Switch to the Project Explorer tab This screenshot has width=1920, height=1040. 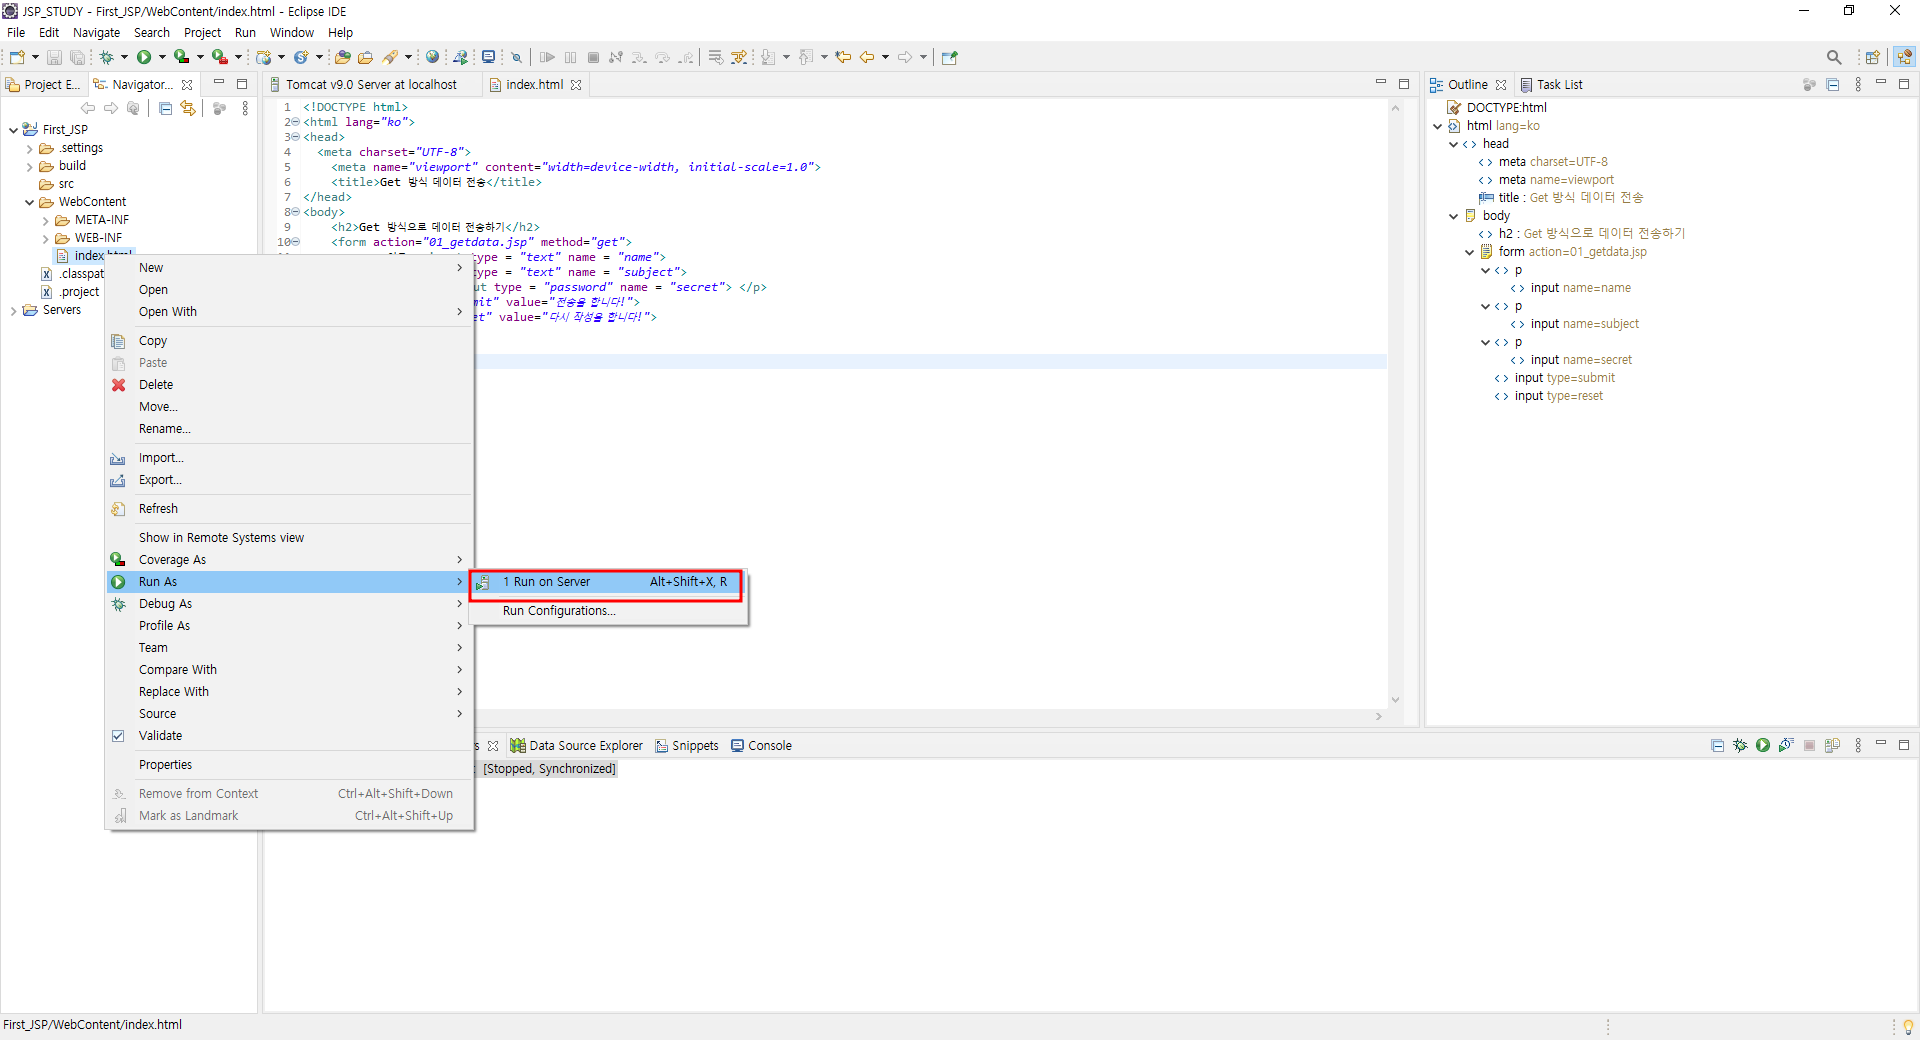tap(45, 85)
